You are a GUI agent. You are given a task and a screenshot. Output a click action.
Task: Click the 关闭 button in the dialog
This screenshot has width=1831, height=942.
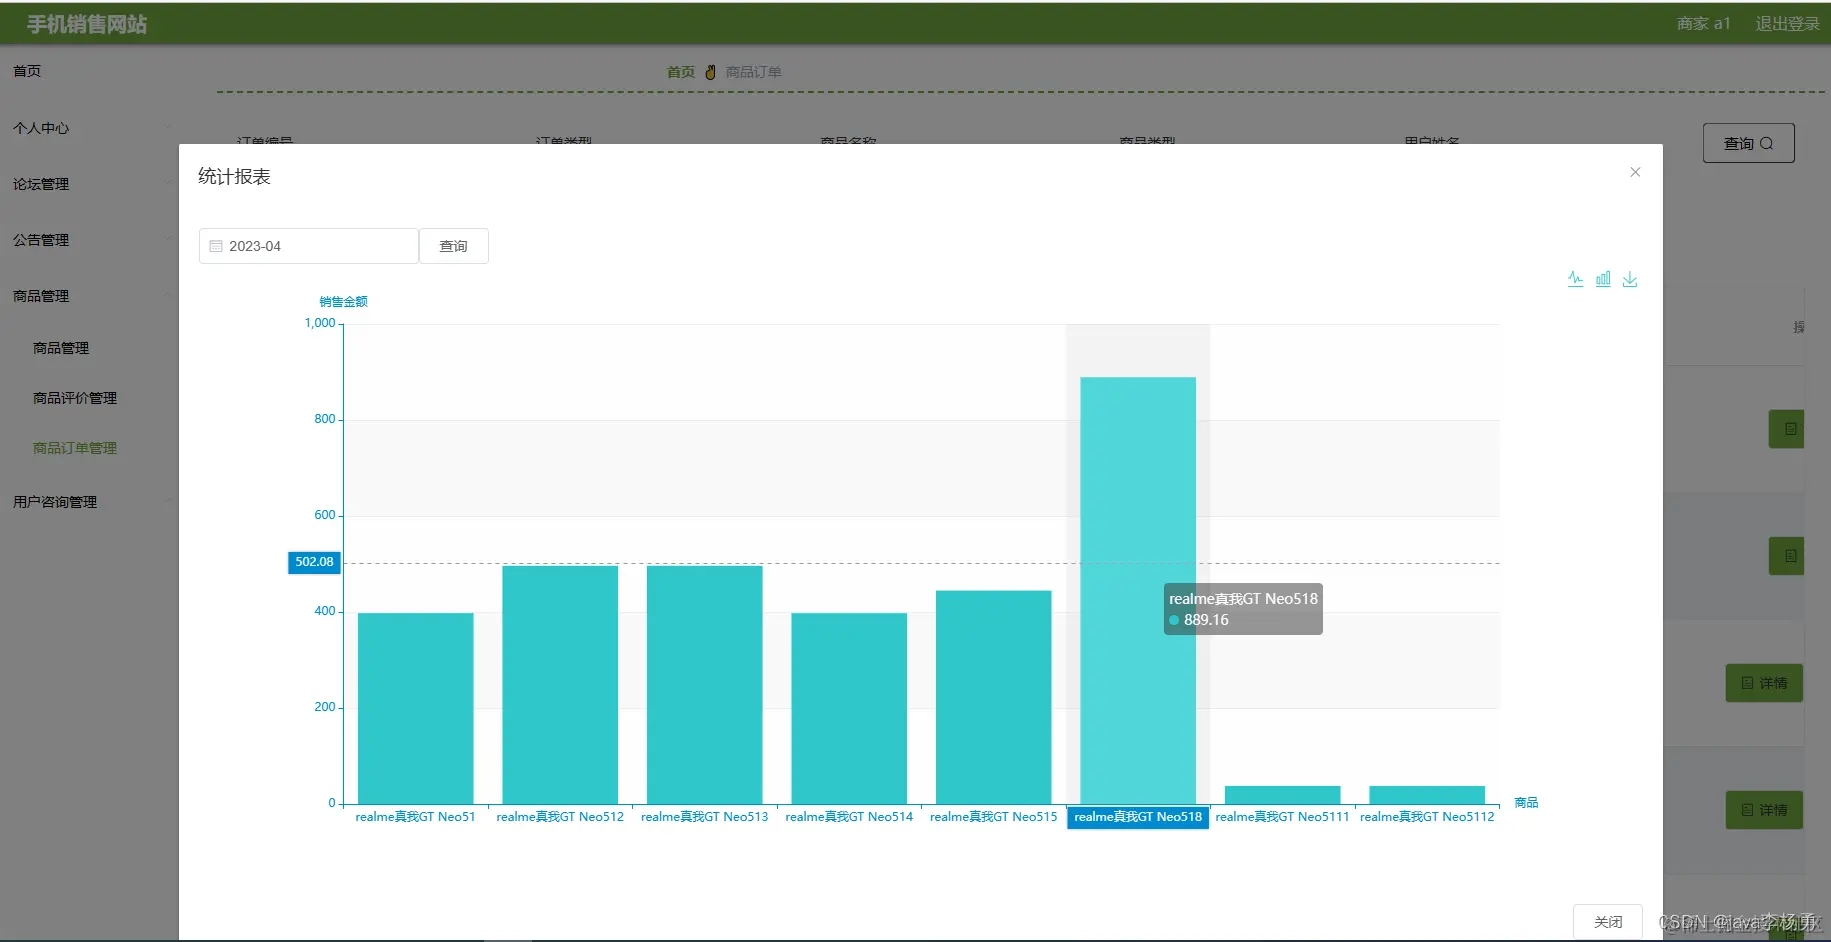coord(1608,922)
